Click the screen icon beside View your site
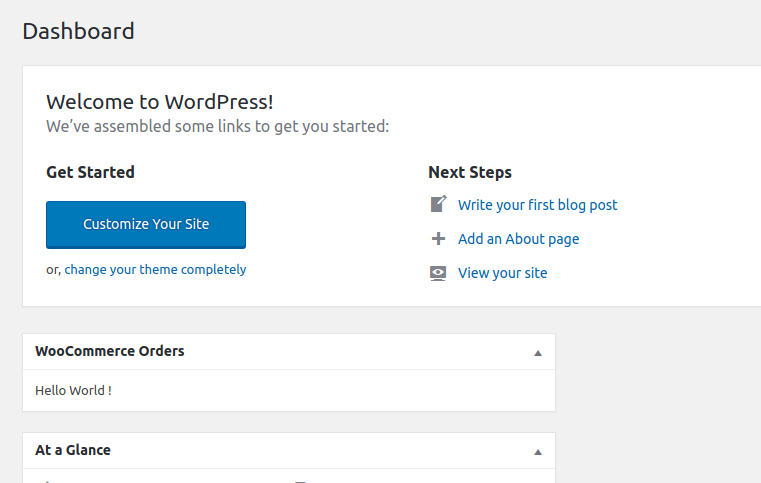 tap(438, 273)
